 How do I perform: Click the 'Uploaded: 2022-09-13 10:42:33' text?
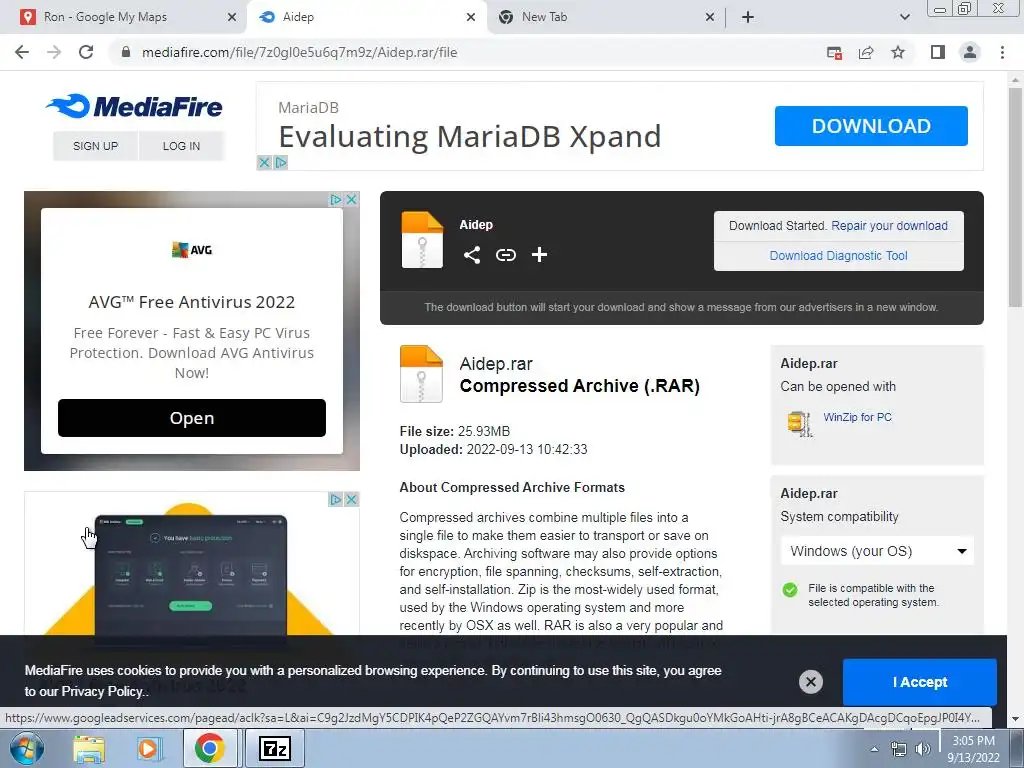(493, 449)
